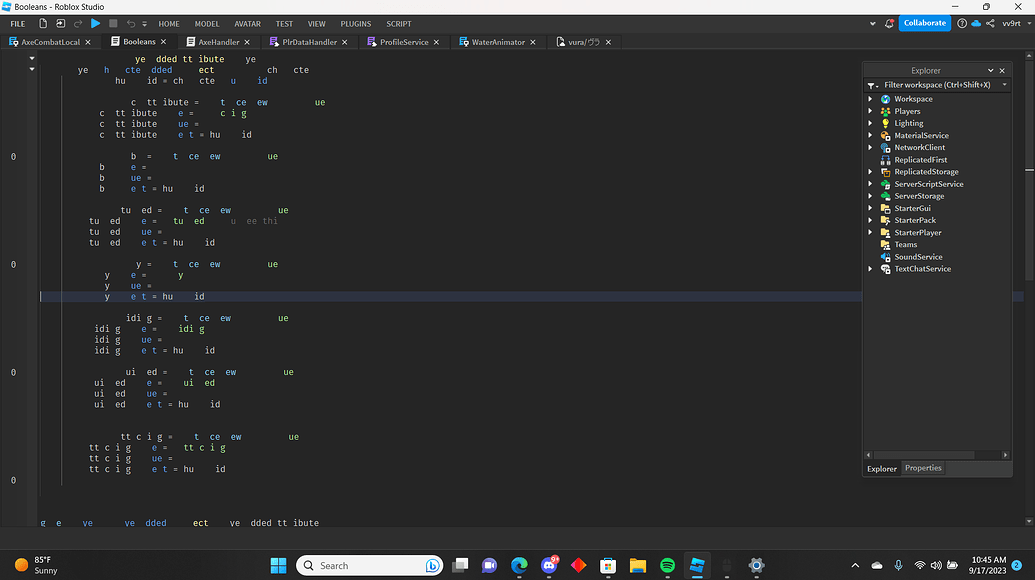Click the Lighting service icon
This screenshot has width=1035, height=580.
tap(884, 123)
